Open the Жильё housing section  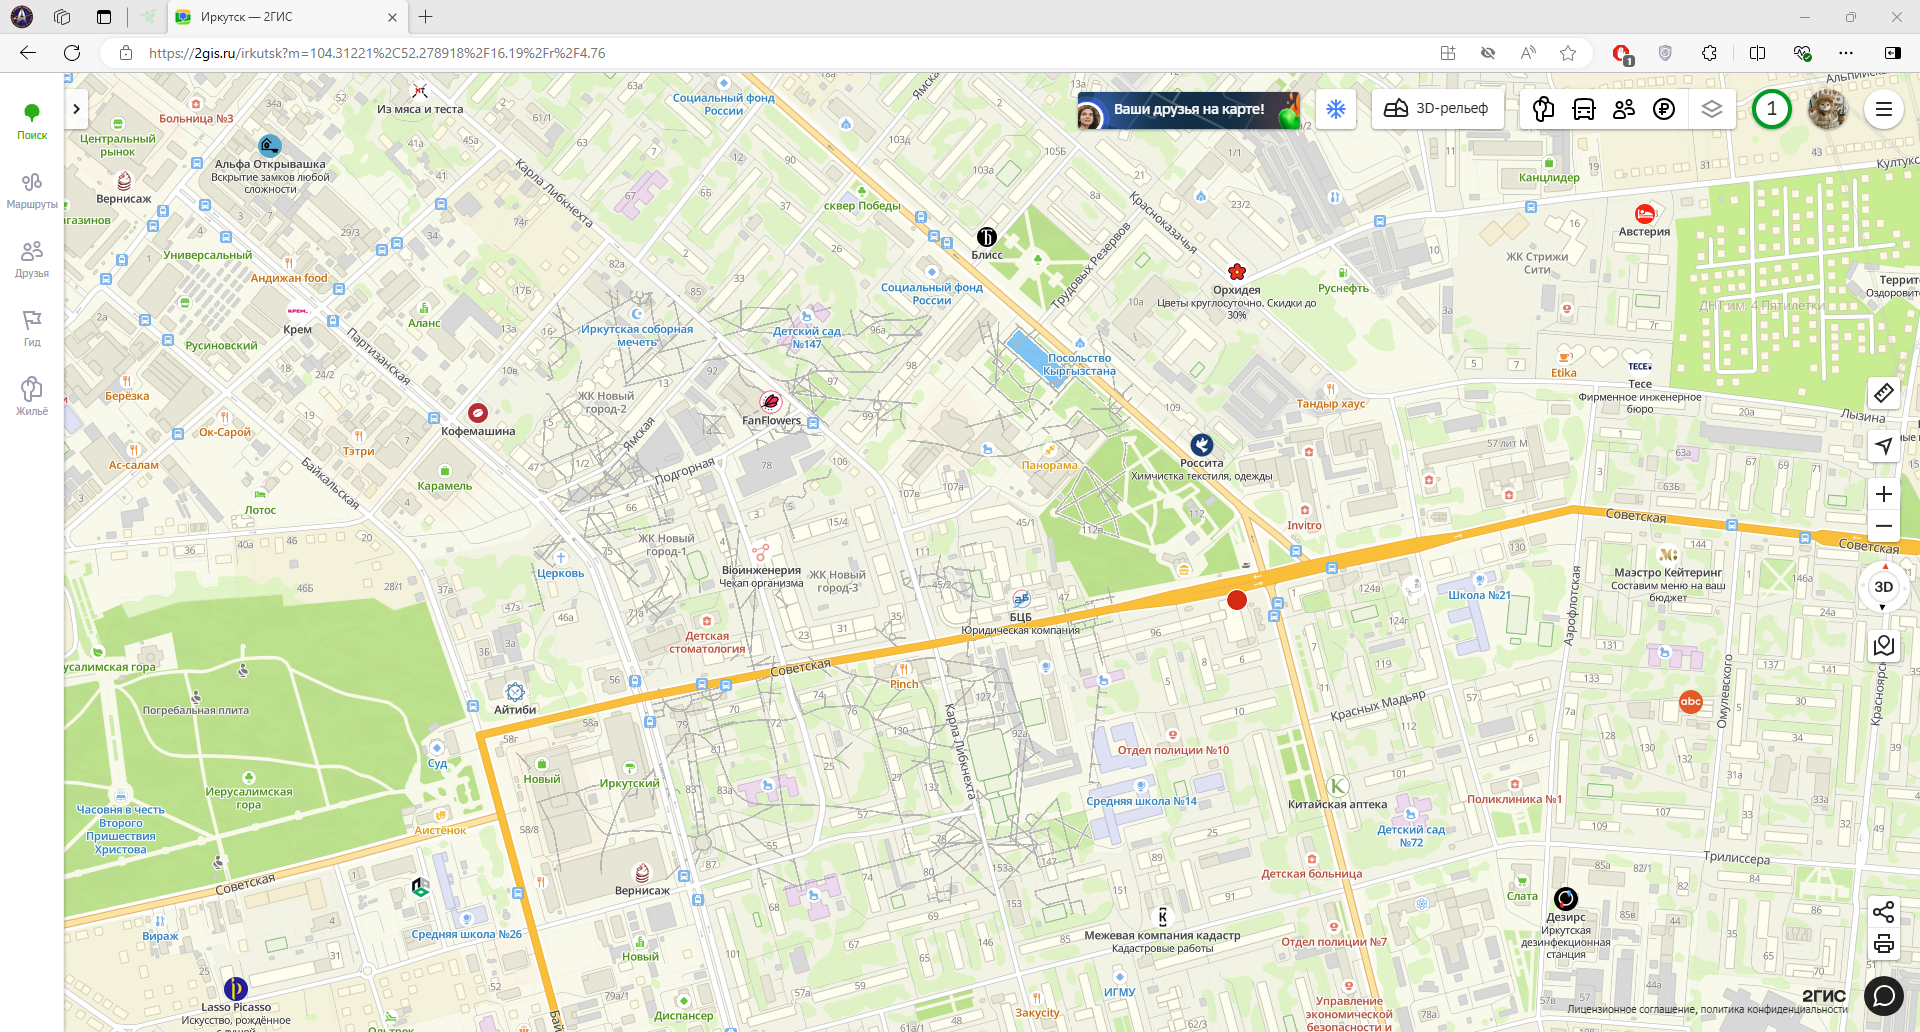(32, 397)
